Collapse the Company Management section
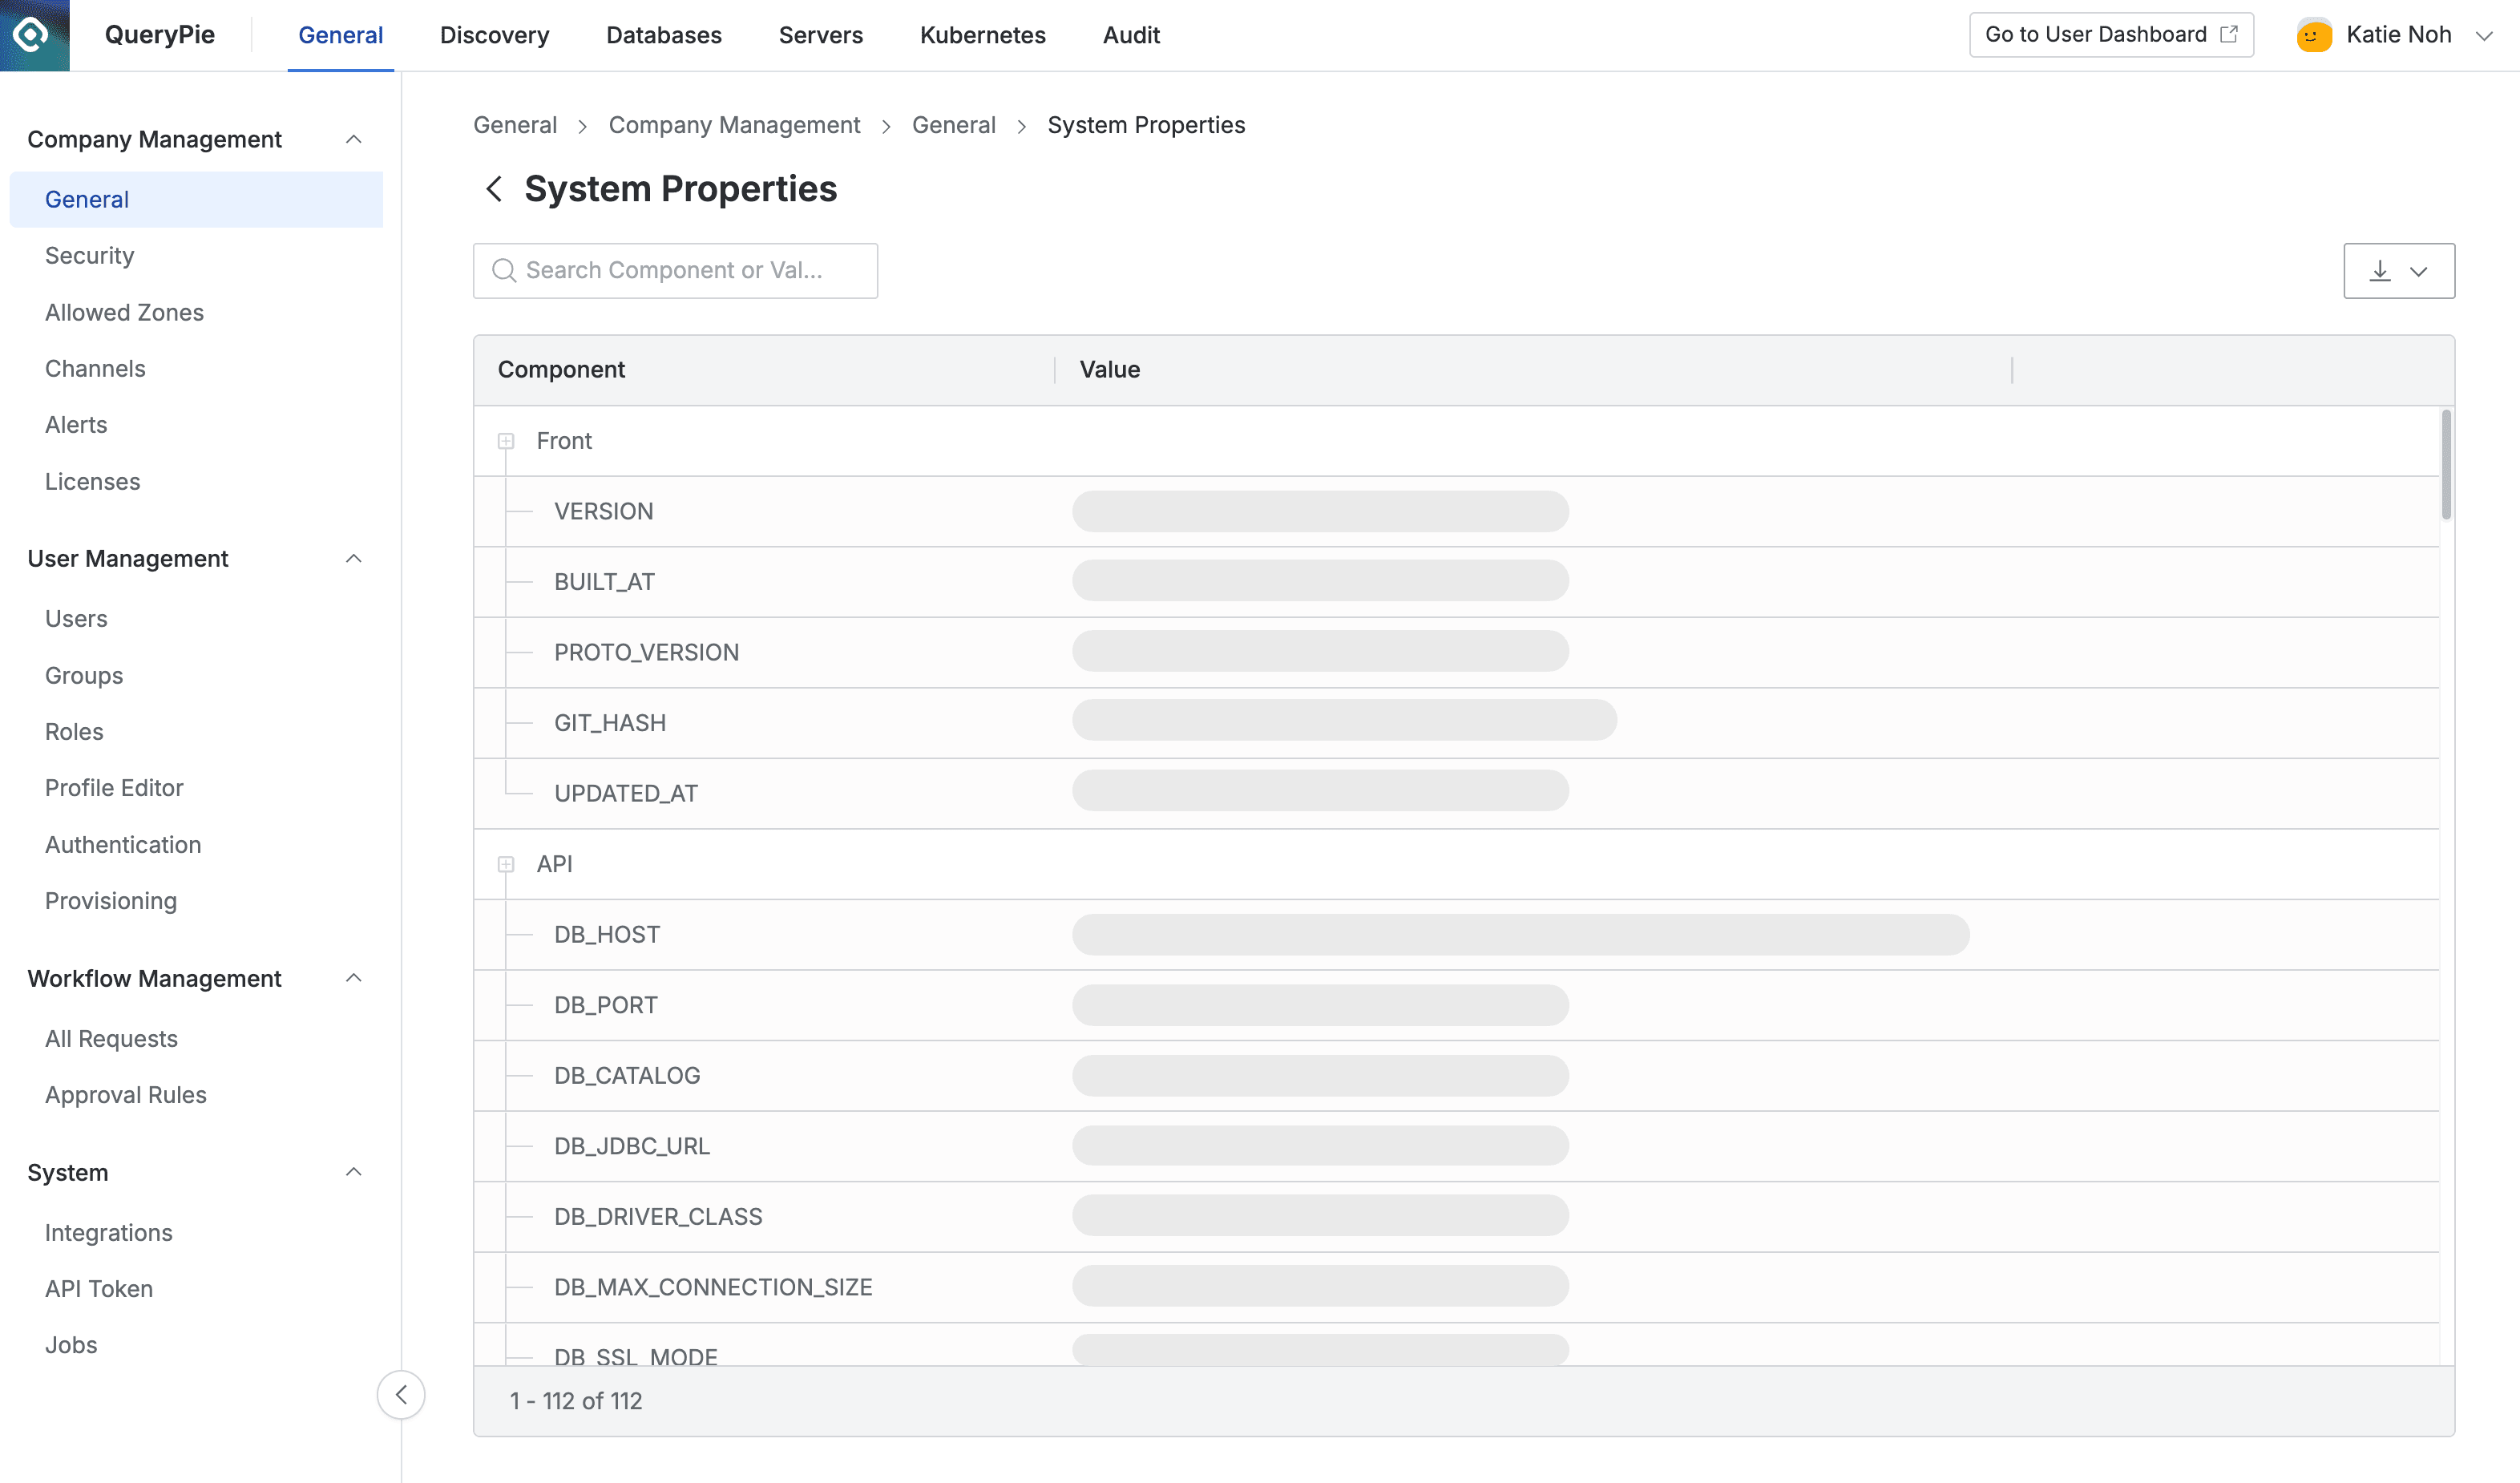Viewport: 2520px width, 1483px height. (x=353, y=139)
